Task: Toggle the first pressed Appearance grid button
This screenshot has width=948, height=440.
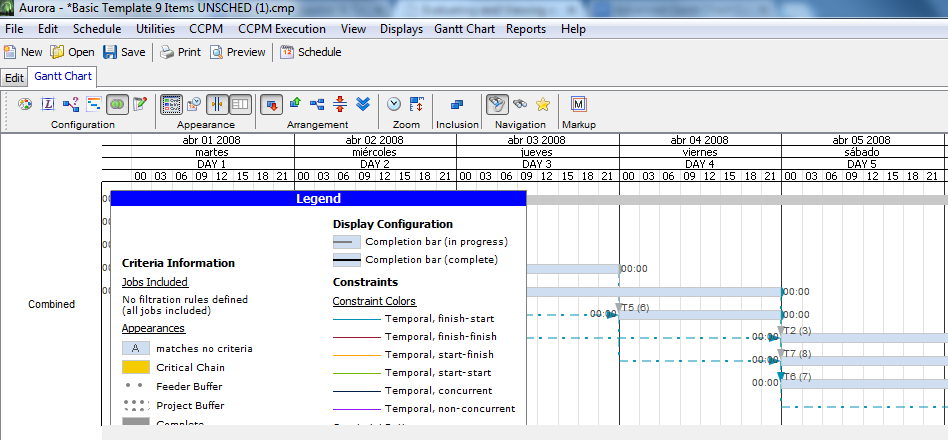Action: coord(171,104)
